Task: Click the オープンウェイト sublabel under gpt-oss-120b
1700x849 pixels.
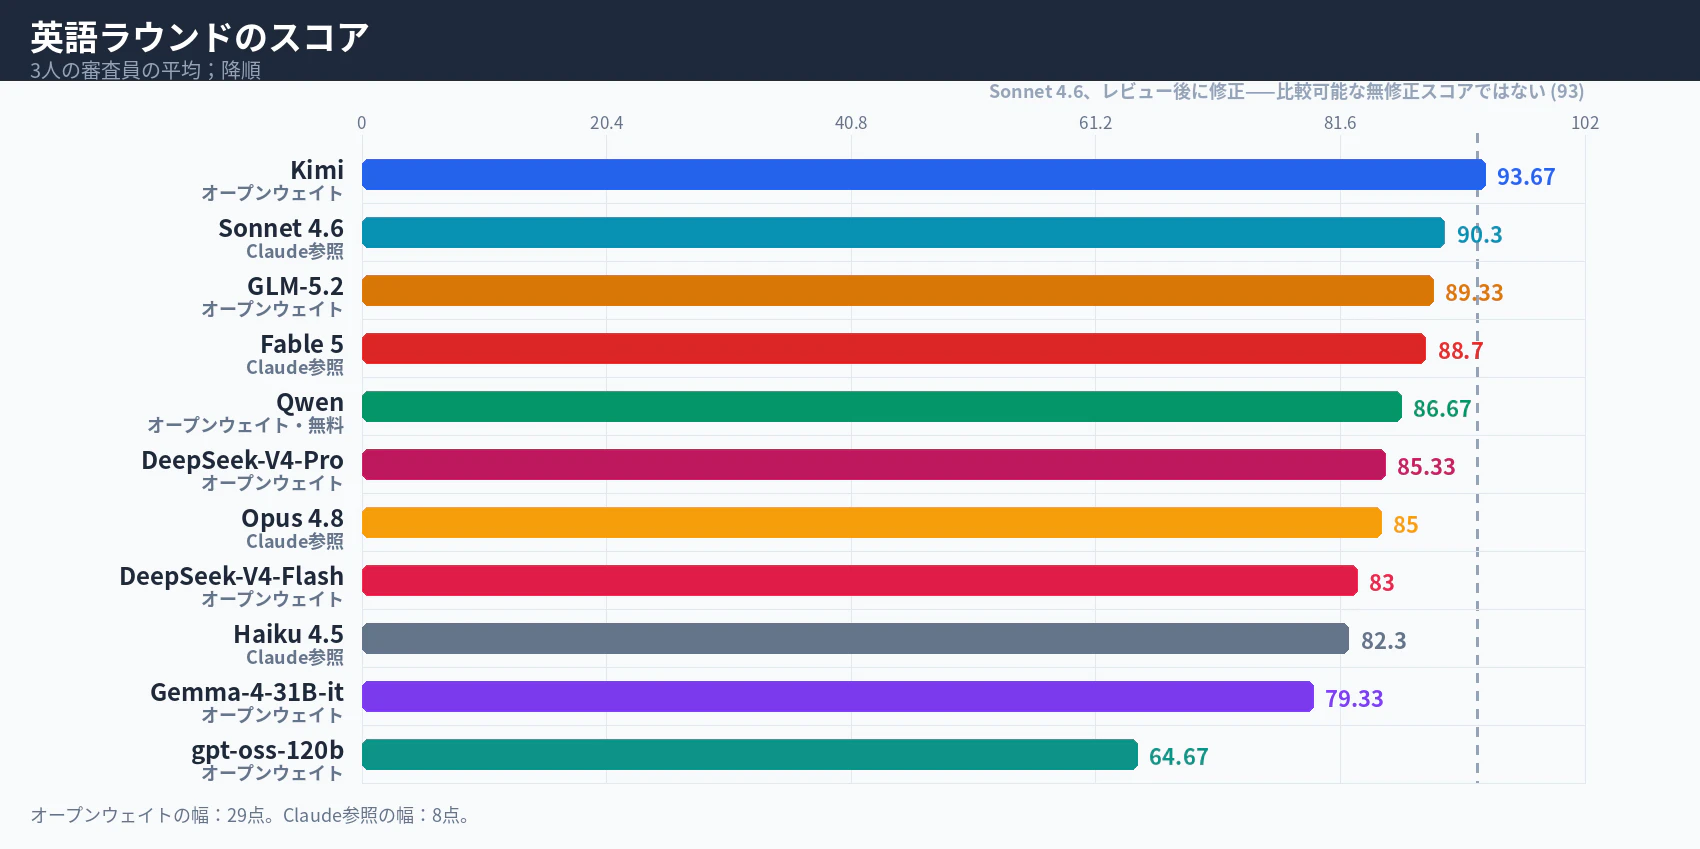Action: pos(273,773)
